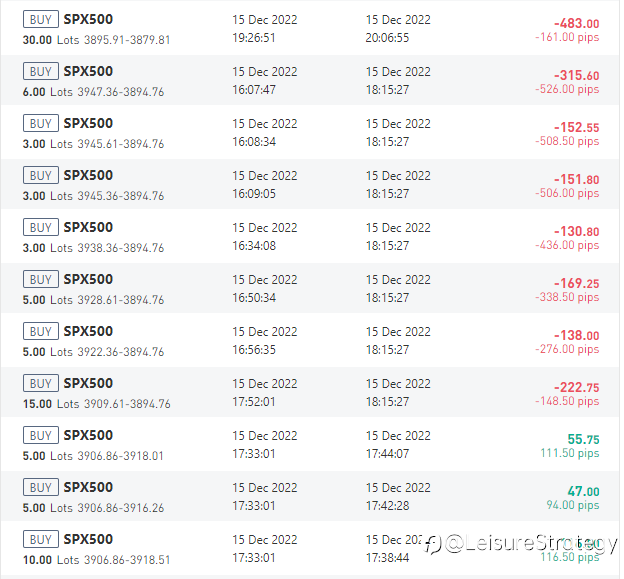Click the BUY badge on the 15.00 lots trade
The height and width of the screenshot is (579, 624).
click(40, 384)
